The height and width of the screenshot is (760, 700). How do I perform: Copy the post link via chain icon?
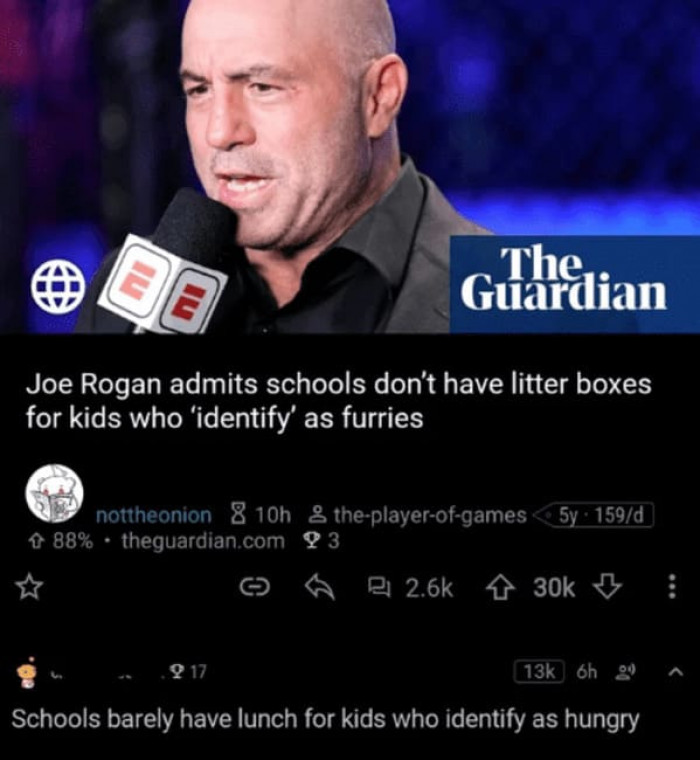[255, 587]
